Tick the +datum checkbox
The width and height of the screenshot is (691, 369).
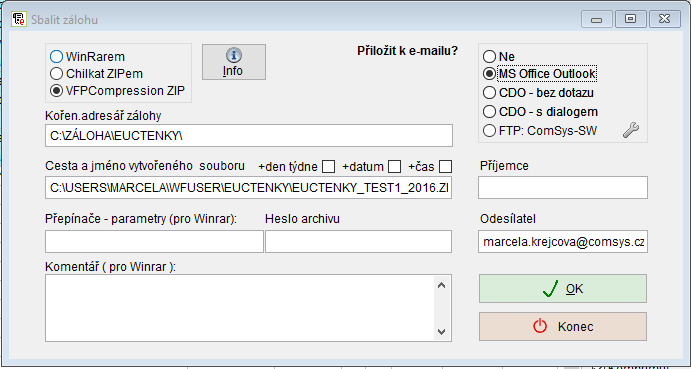(394, 167)
